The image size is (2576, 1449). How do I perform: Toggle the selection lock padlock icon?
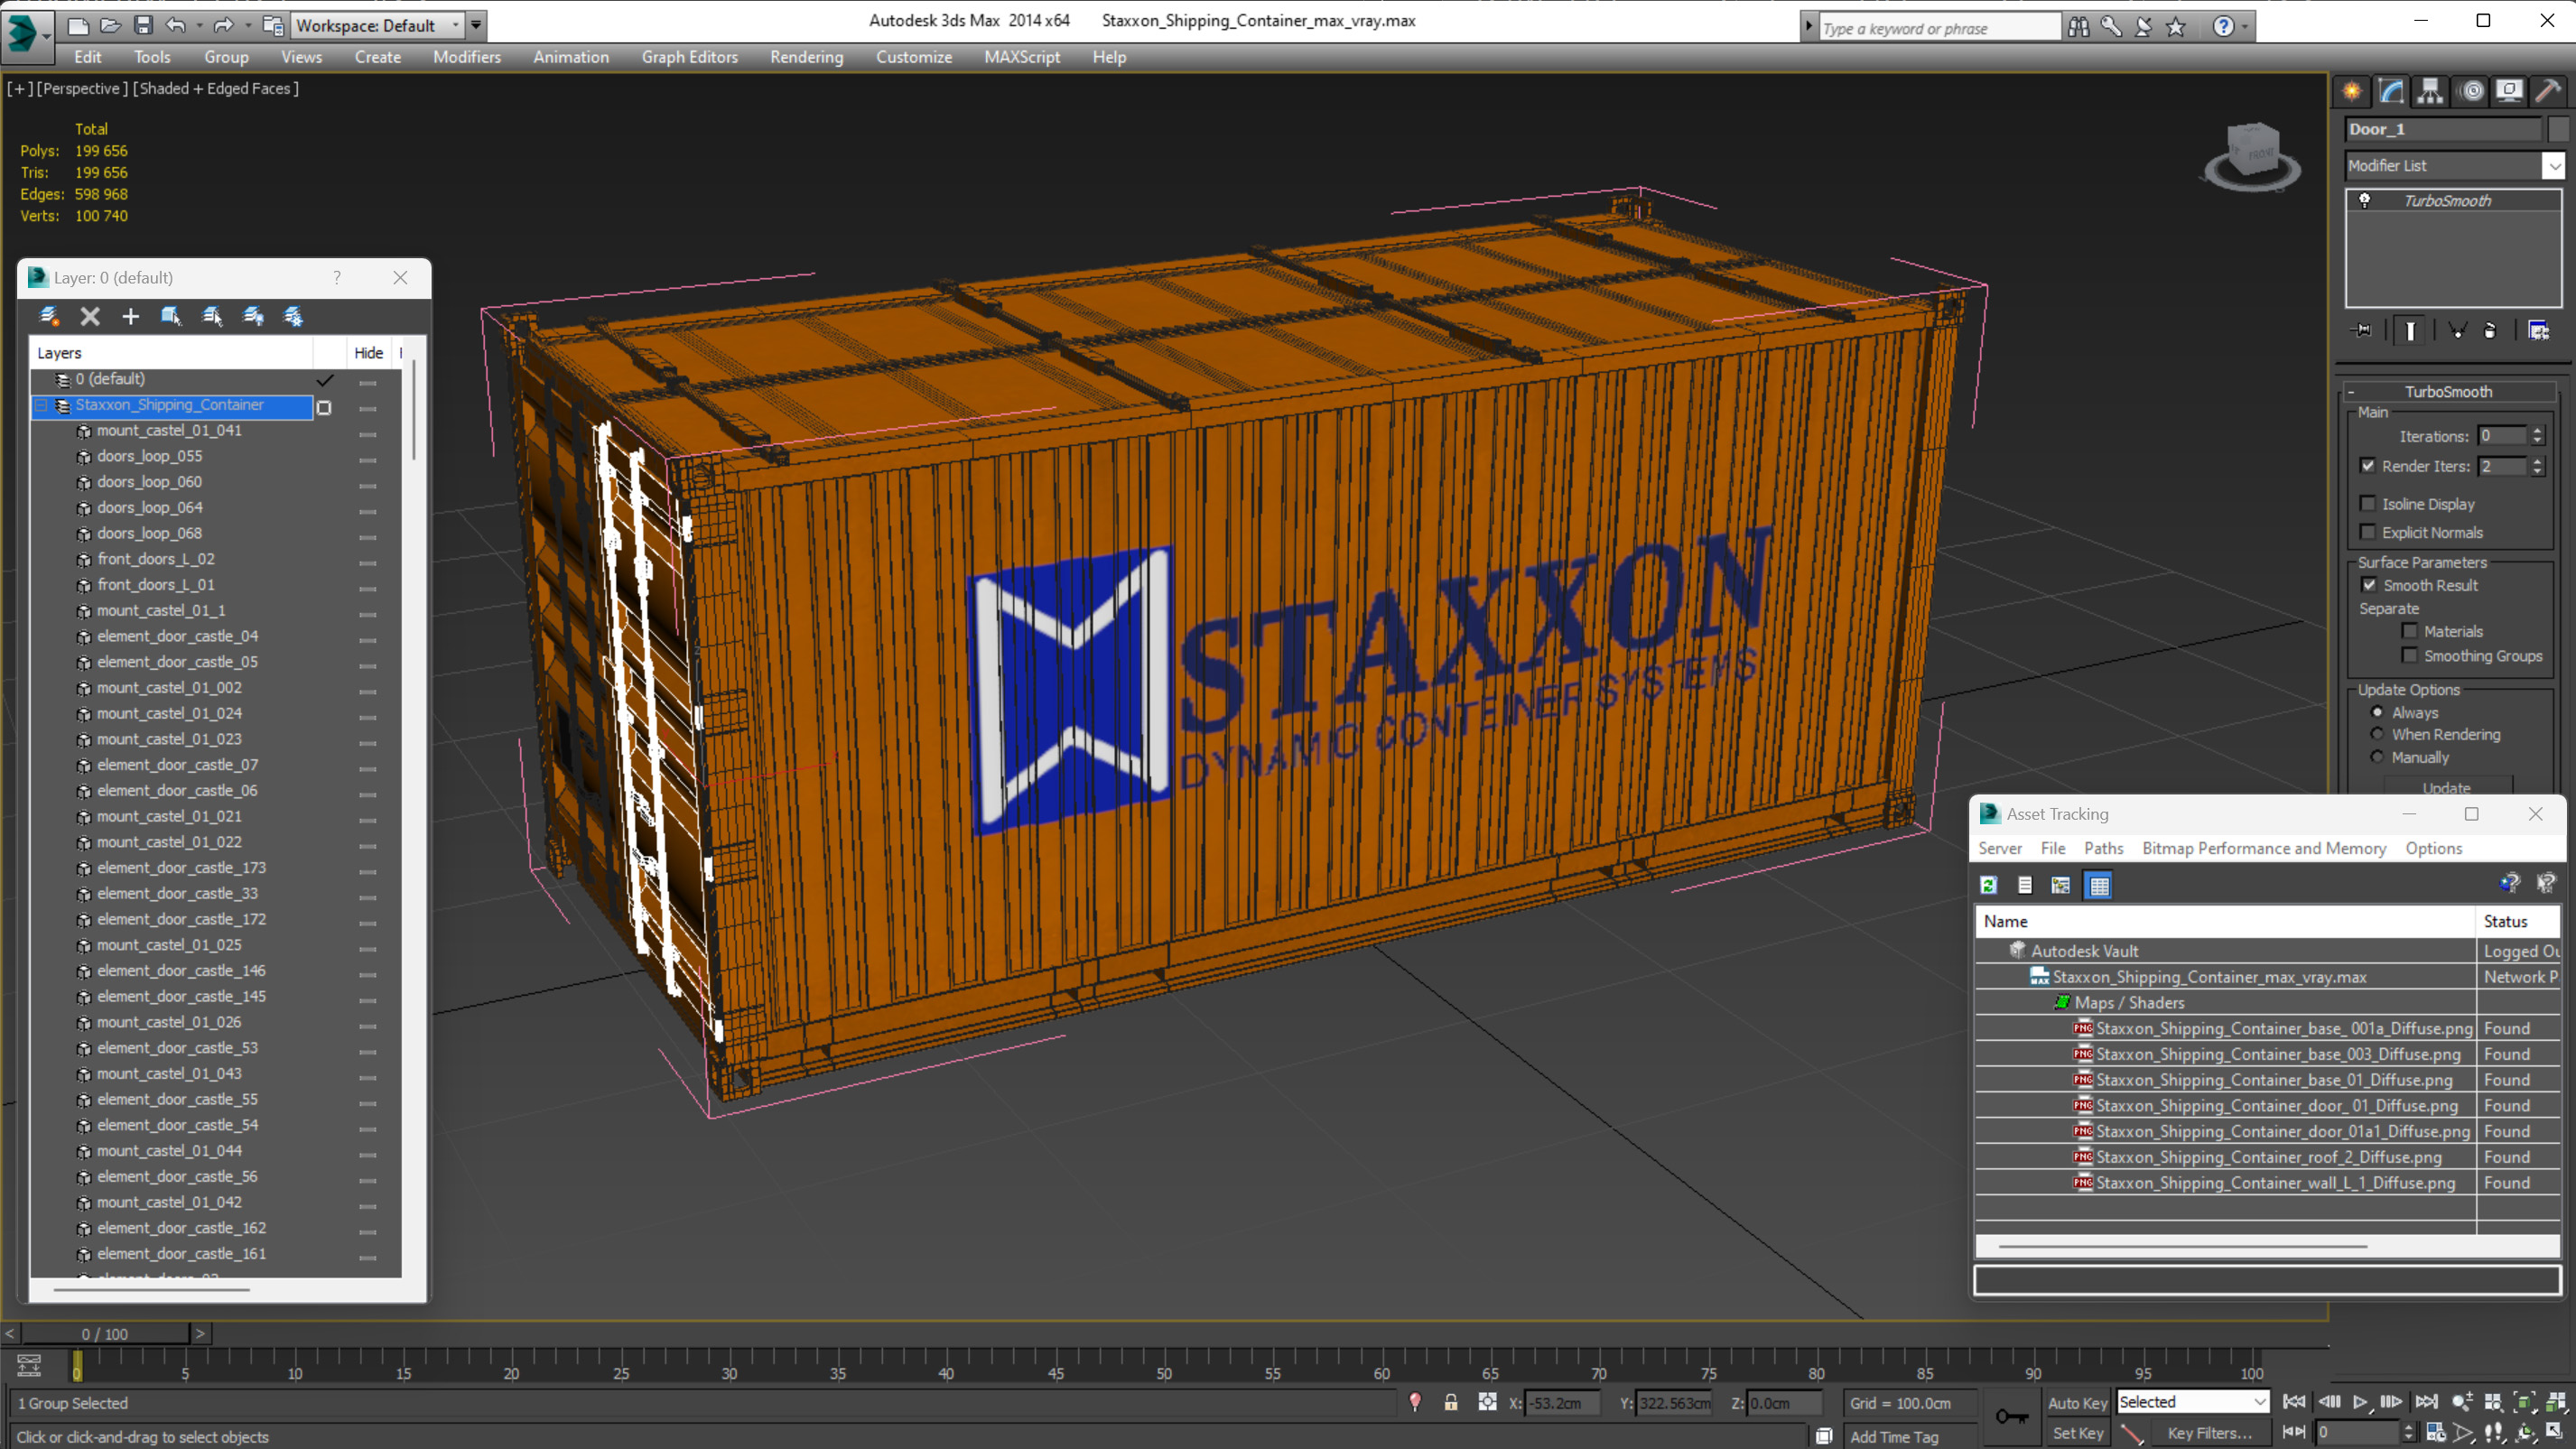click(x=1450, y=1403)
